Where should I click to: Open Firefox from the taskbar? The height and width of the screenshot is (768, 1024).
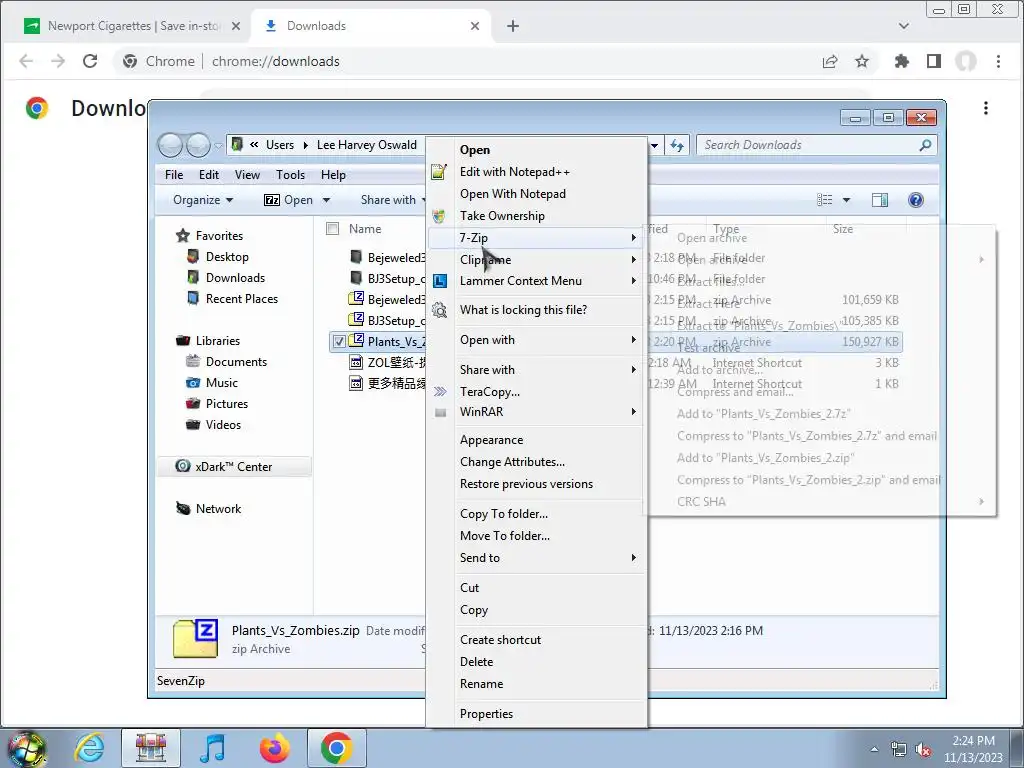274,748
